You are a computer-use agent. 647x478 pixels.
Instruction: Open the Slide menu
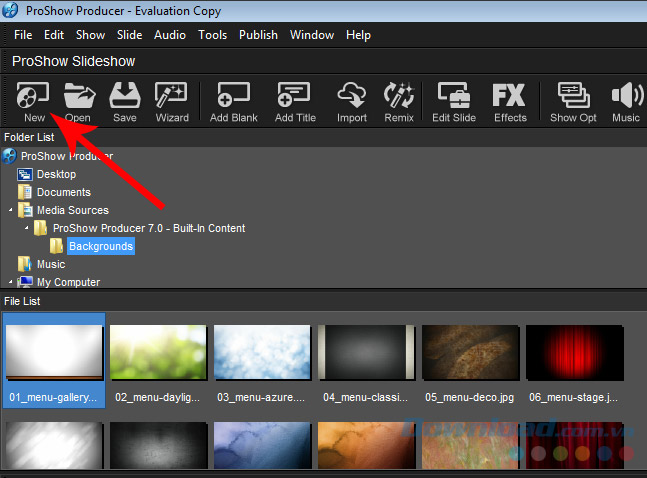click(130, 35)
